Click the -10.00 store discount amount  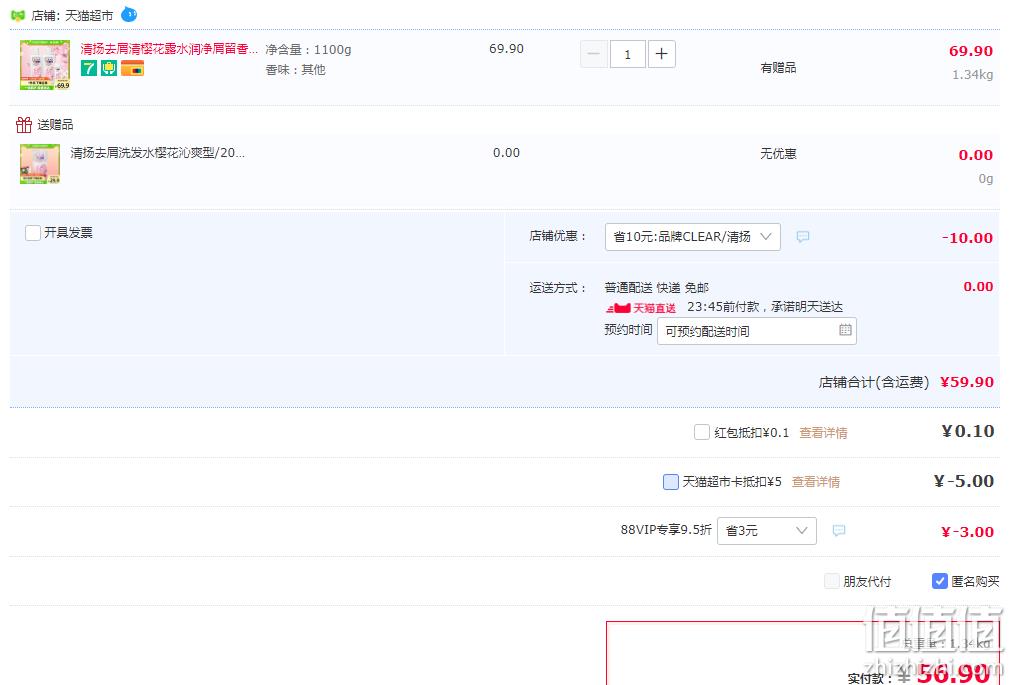[967, 238]
